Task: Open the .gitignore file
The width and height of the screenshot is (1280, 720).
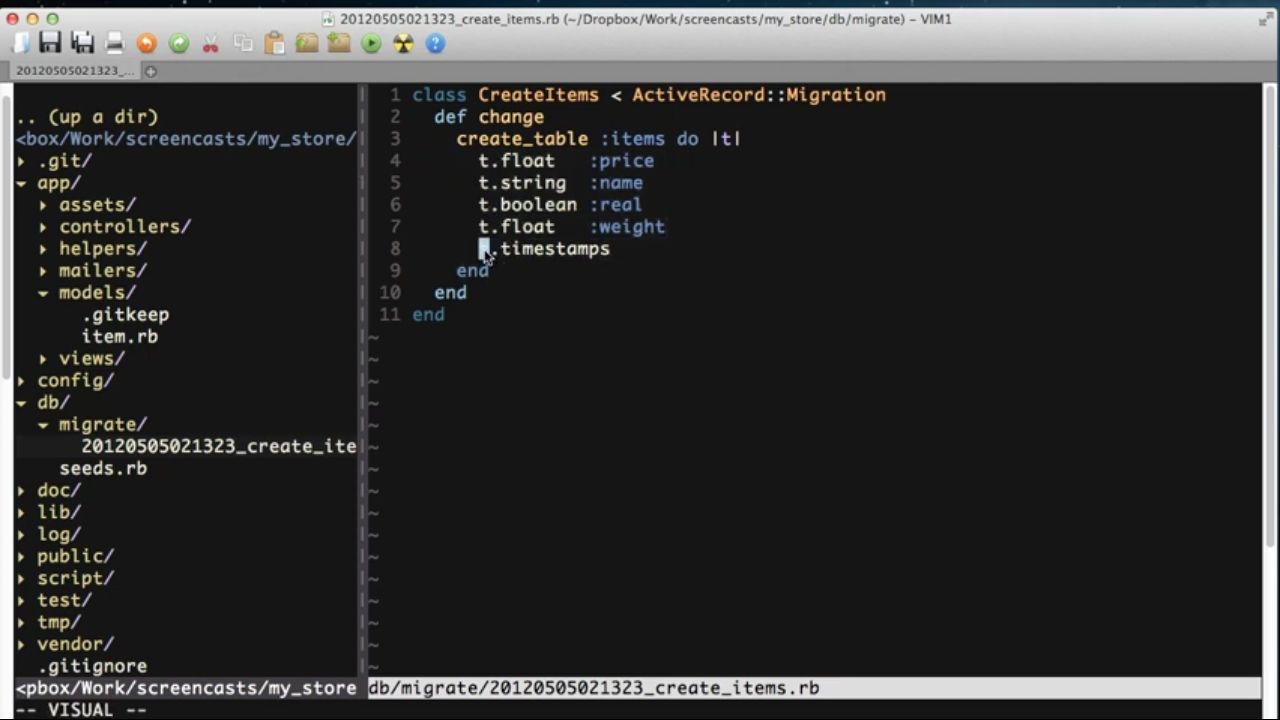Action: 93,667
